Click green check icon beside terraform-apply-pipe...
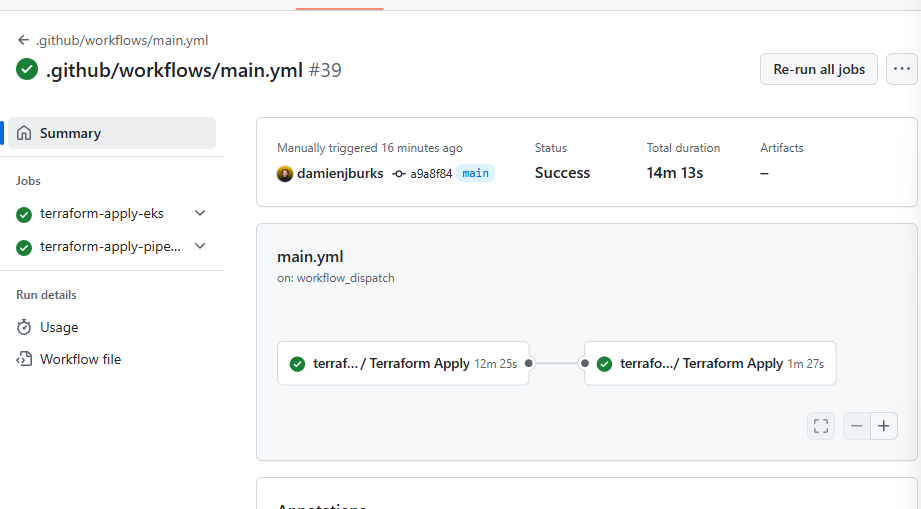Viewport: 921px width, 509px height. (24, 248)
